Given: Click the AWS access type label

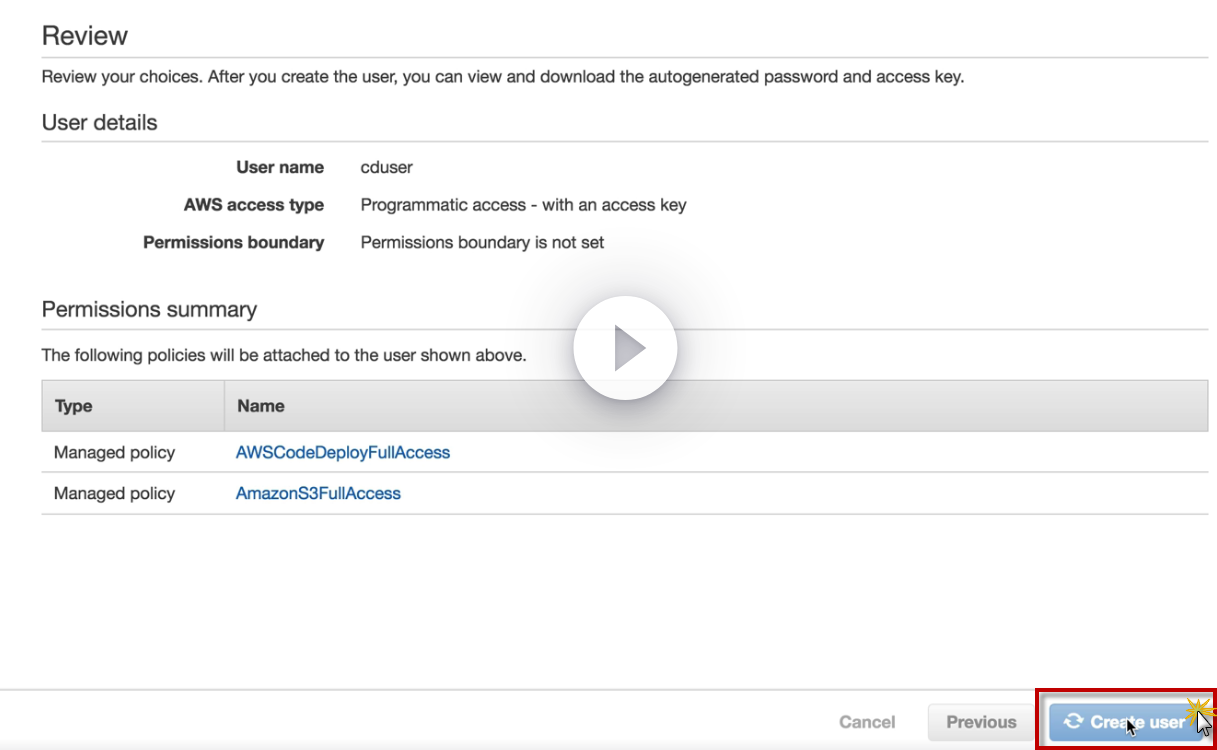Looking at the screenshot, I should point(254,205).
